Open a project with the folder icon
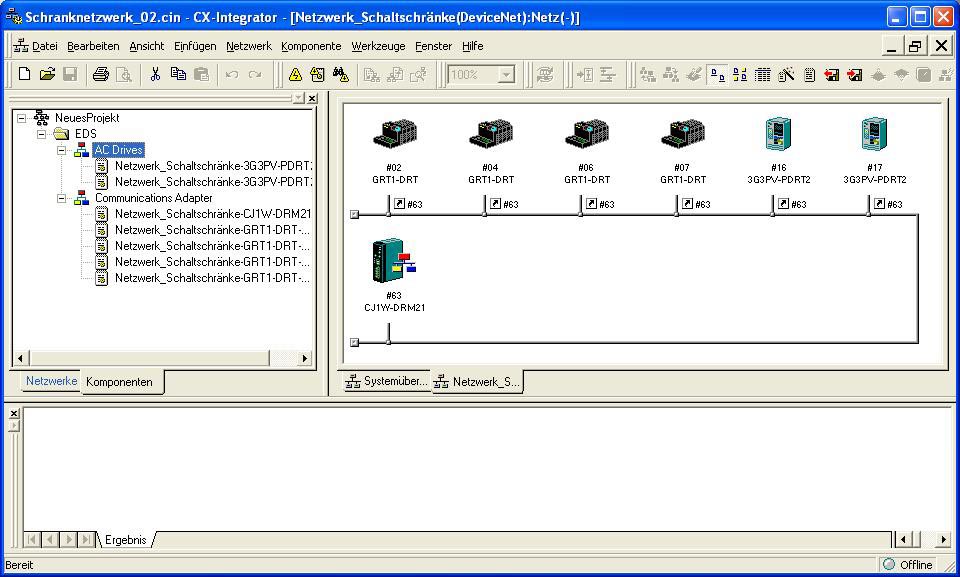The height and width of the screenshot is (577, 960). click(x=47, y=75)
